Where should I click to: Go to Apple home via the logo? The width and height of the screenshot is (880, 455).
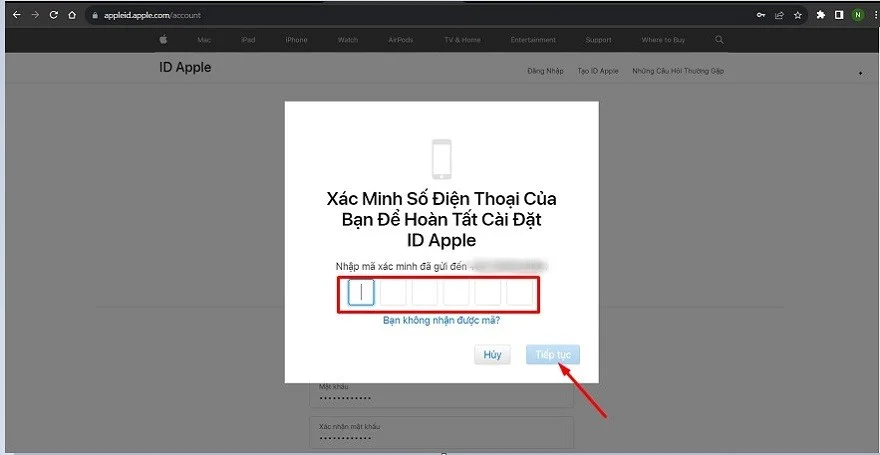(163, 40)
